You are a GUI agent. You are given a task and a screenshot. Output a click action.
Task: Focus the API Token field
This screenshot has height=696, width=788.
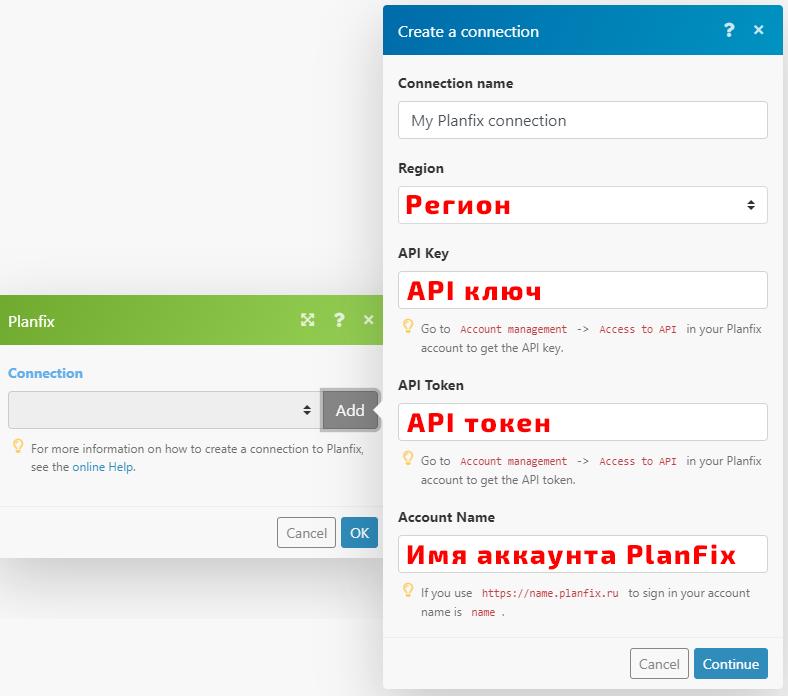(x=582, y=422)
